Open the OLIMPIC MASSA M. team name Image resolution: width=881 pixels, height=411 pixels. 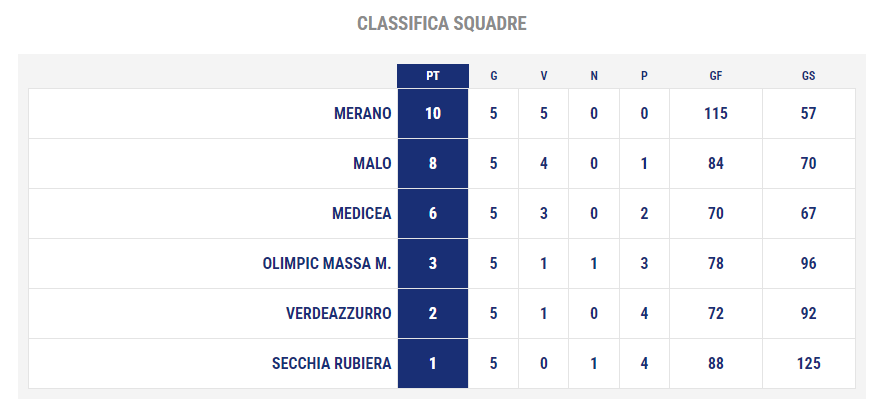pos(326,264)
